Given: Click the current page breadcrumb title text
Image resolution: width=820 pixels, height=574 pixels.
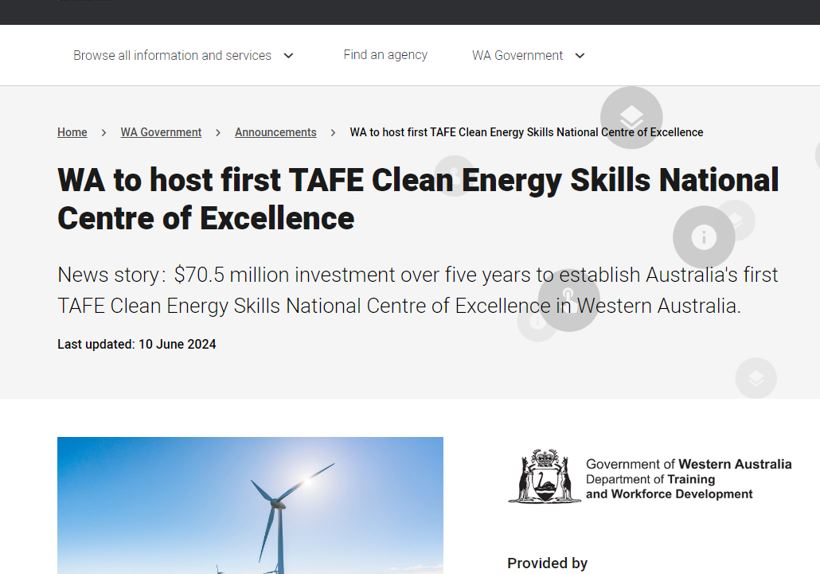Looking at the screenshot, I should tap(526, 132).
